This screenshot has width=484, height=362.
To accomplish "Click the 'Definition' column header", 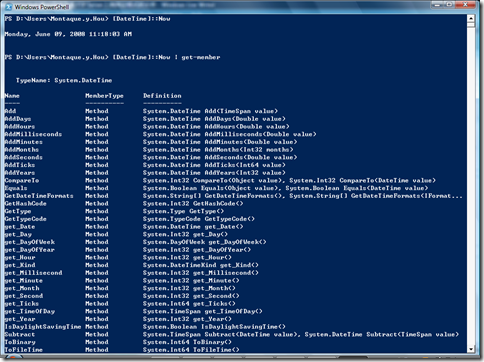I will (x=162, y=96).
